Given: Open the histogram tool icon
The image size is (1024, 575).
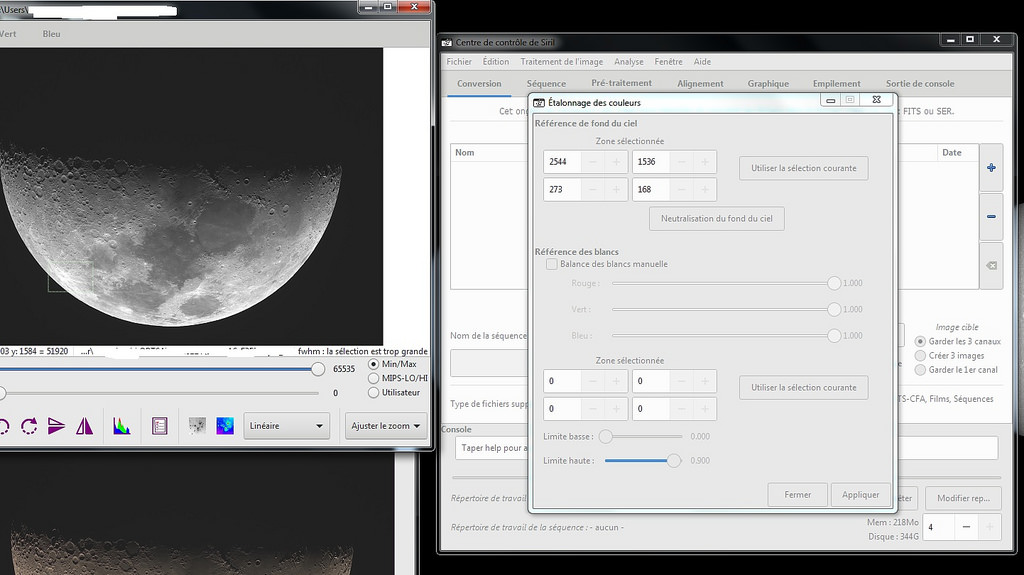Looking at the screenshot, I should click(121, 426).
